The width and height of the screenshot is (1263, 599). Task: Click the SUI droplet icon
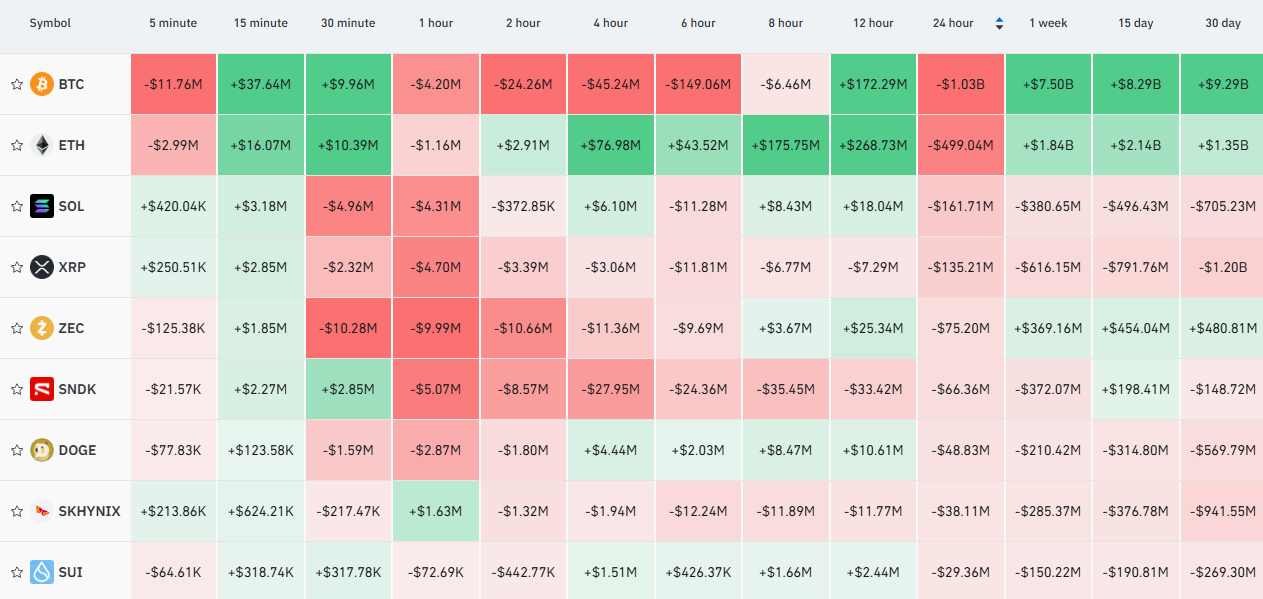[x=42, y=572]
